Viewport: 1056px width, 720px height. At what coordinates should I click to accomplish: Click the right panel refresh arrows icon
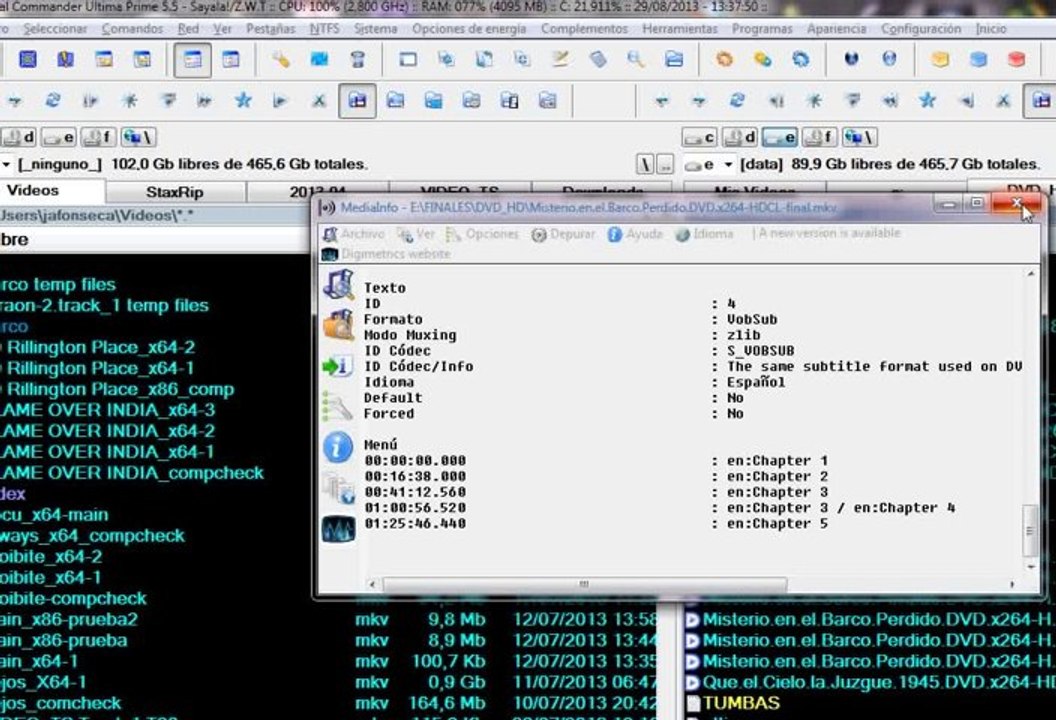point(737,101)
